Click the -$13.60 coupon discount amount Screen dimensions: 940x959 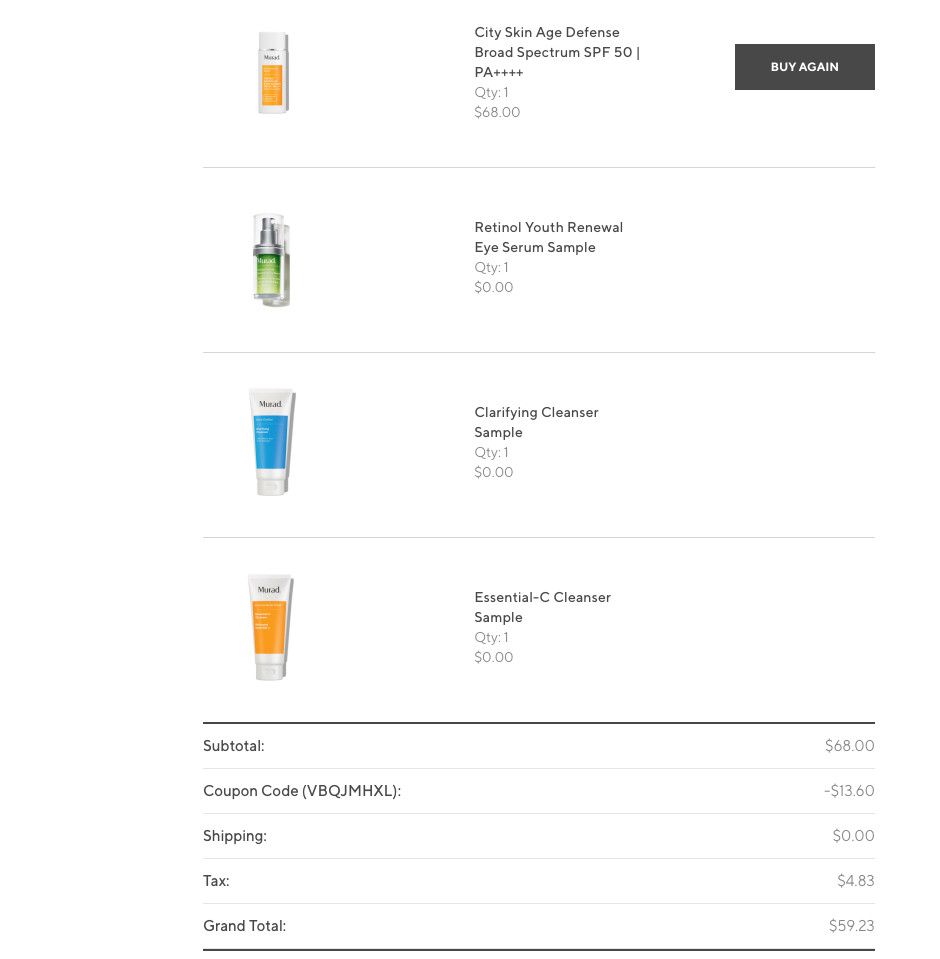(849, 791)
